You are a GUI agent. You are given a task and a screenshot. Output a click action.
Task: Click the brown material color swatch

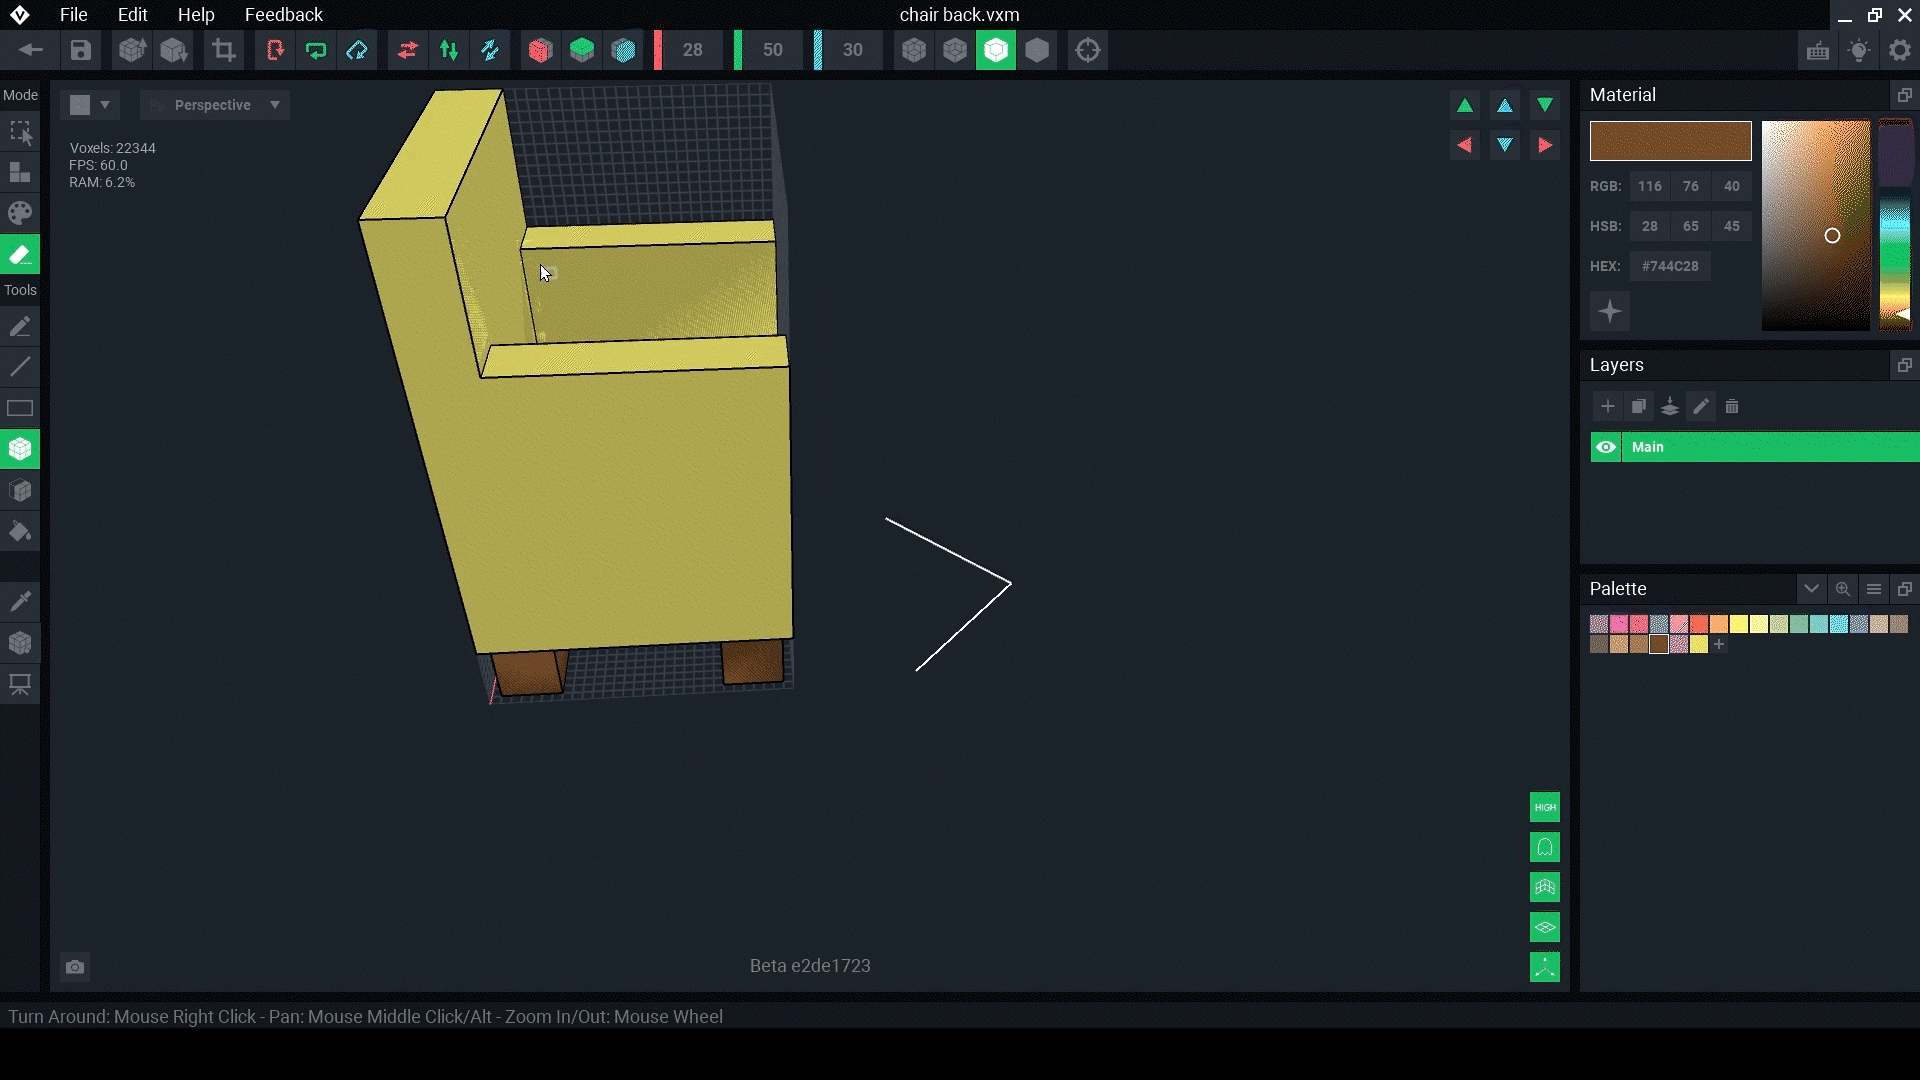1670,141
